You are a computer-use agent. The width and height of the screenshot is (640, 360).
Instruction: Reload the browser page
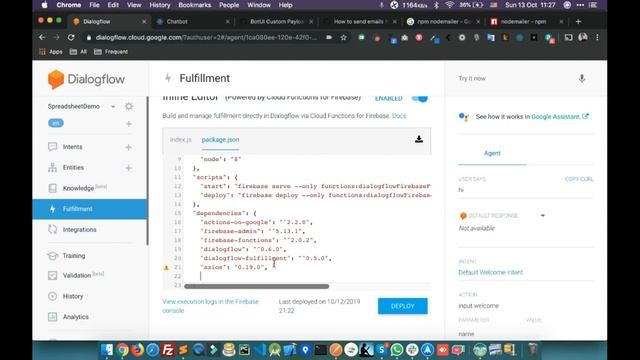pos(71,37)
